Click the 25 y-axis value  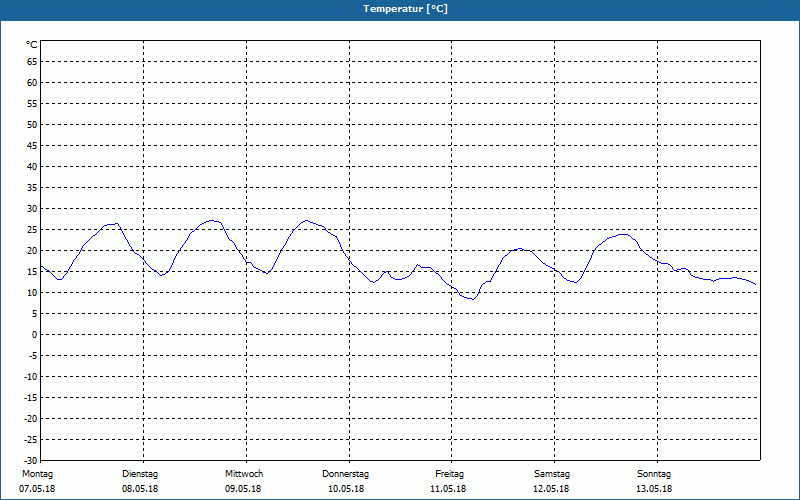pyautogui.click(x=32, y=230)
